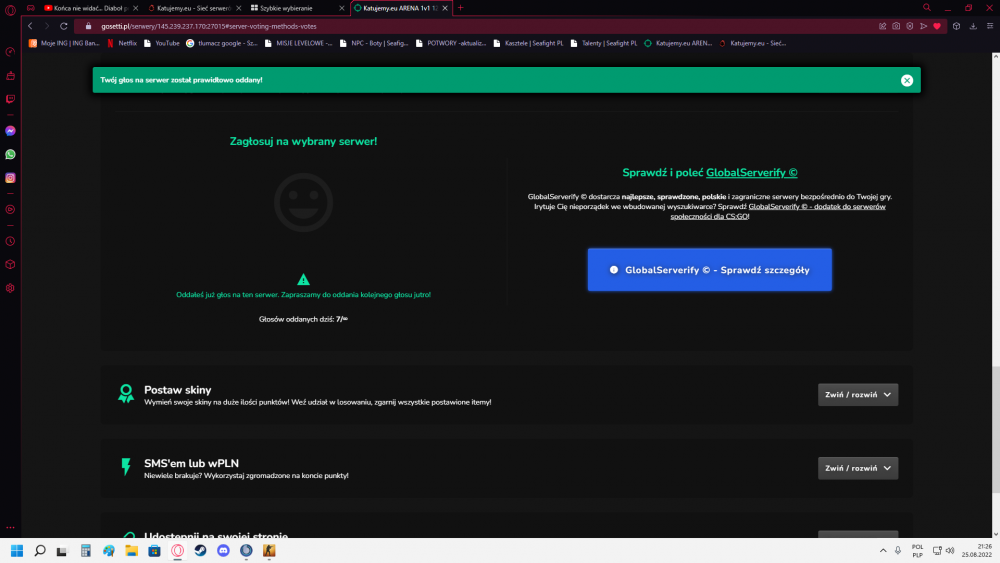Open the CS:GO taskbar icon
The image size is (1000, 563).
click(269, 551)
